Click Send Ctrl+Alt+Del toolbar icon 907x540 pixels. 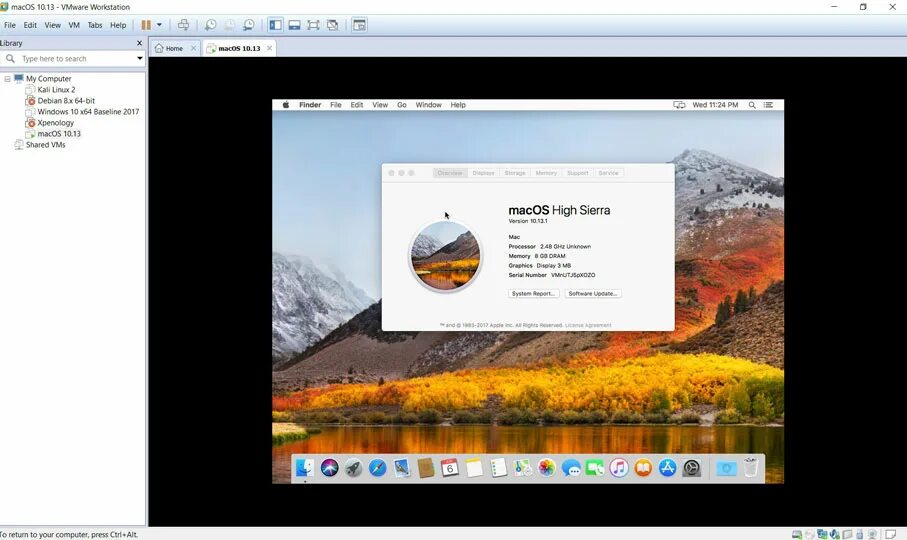[183, 25]
